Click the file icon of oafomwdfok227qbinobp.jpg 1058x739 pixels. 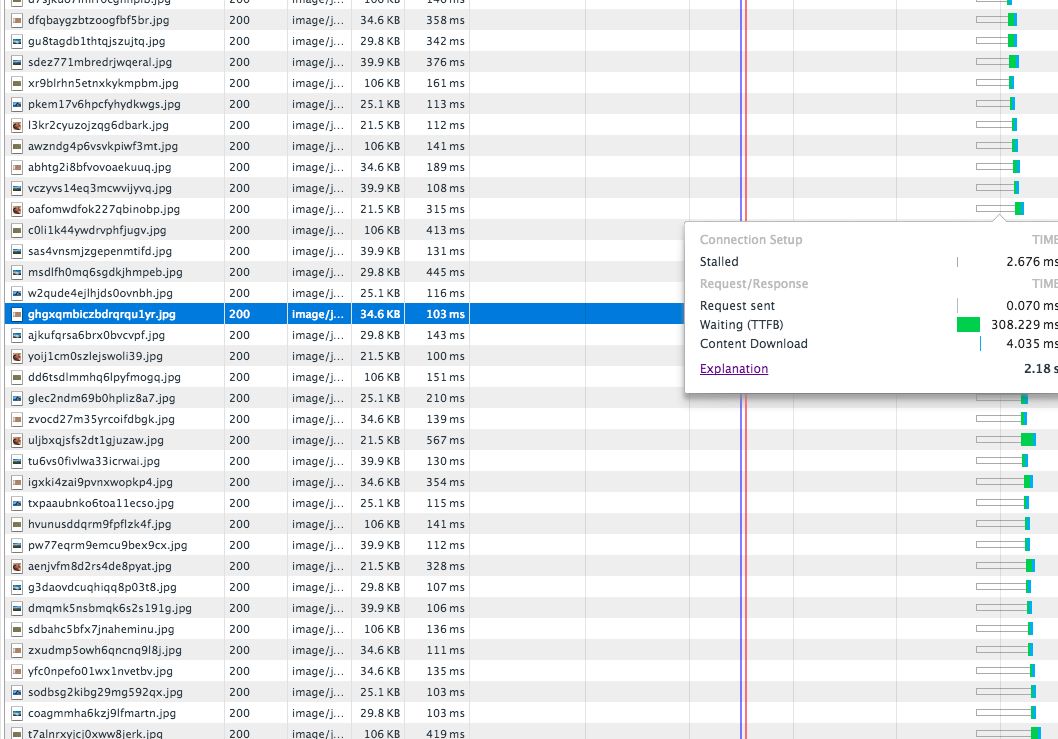(x=17, y=209)
